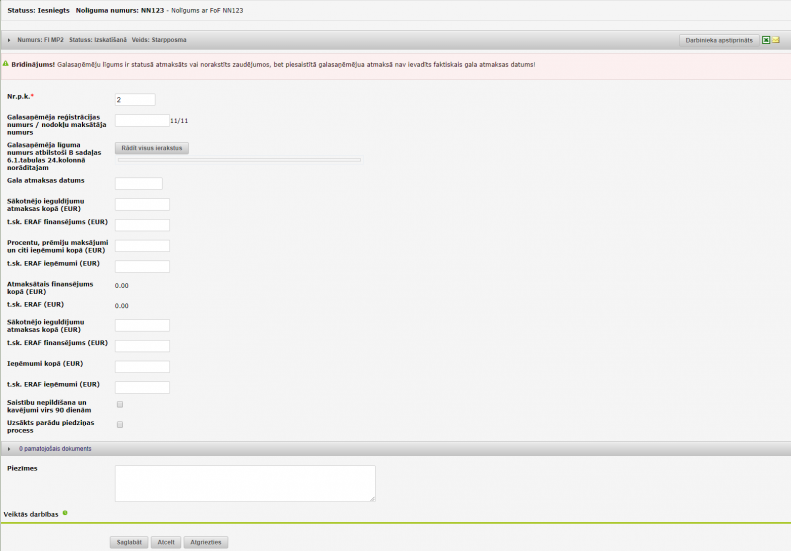This screenshot has width=791, height=551.
Task: Click the green dot beside Veiktās darbības
Action: click(65, 513)
